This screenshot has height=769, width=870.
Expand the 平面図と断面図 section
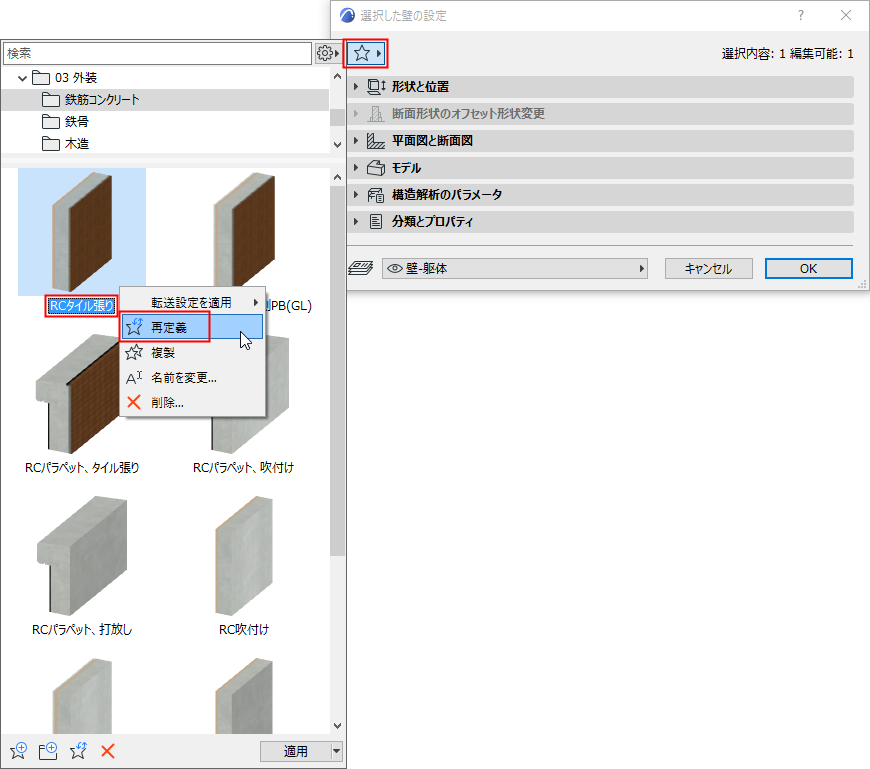[356, 141]
